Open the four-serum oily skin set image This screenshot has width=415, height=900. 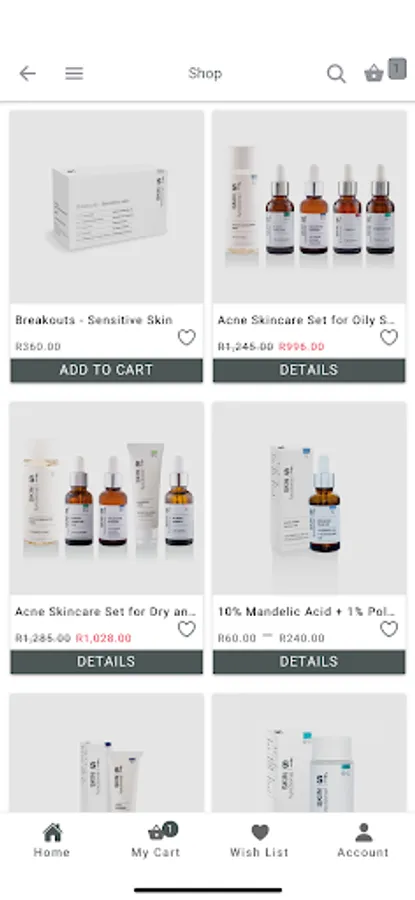pyautogui.click(x=309, y=207)
